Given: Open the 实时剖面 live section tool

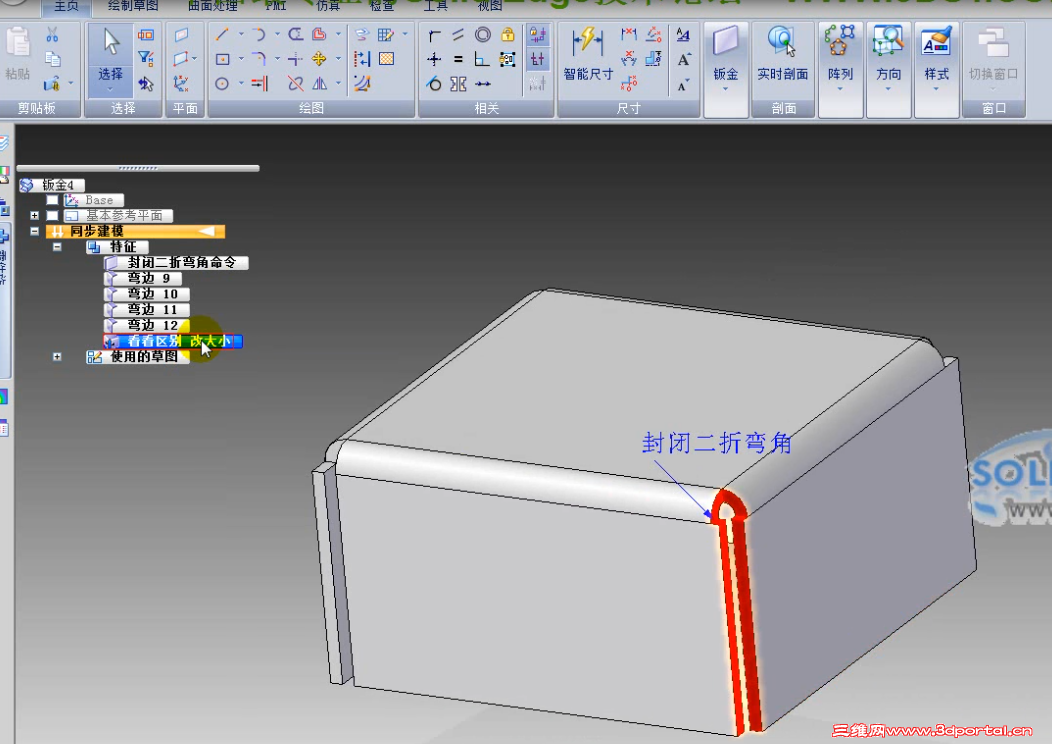Looking at the screenshot, I should click(782, 54).
